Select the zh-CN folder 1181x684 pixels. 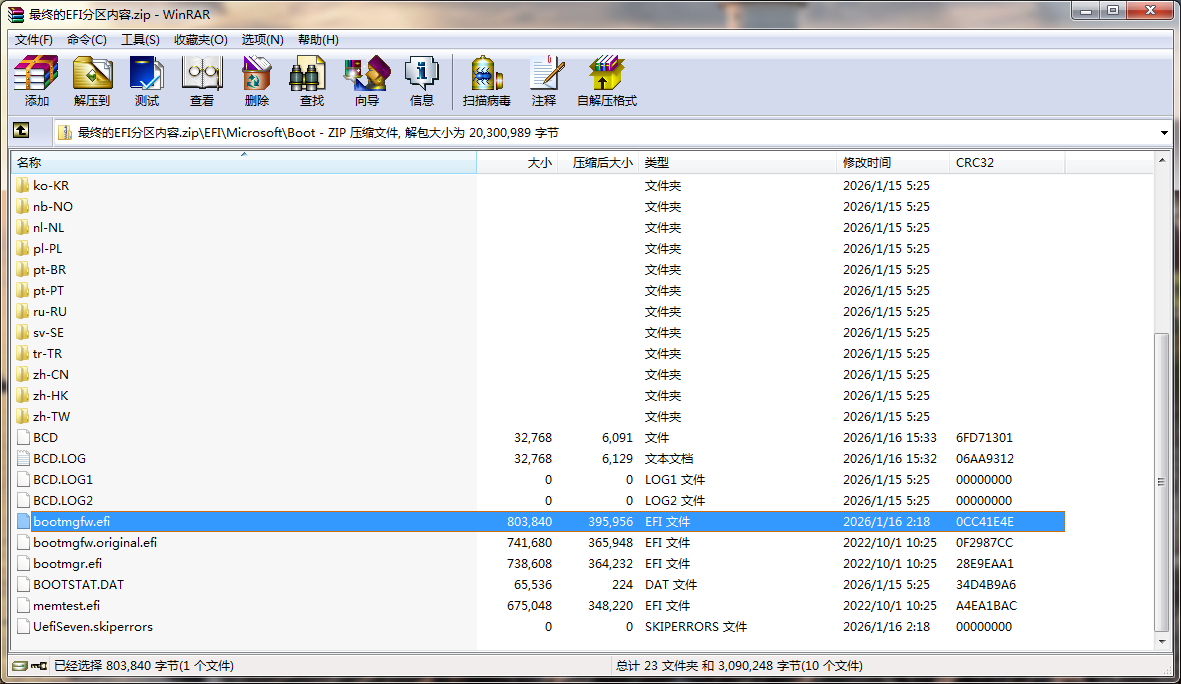(x=51, y=374)
